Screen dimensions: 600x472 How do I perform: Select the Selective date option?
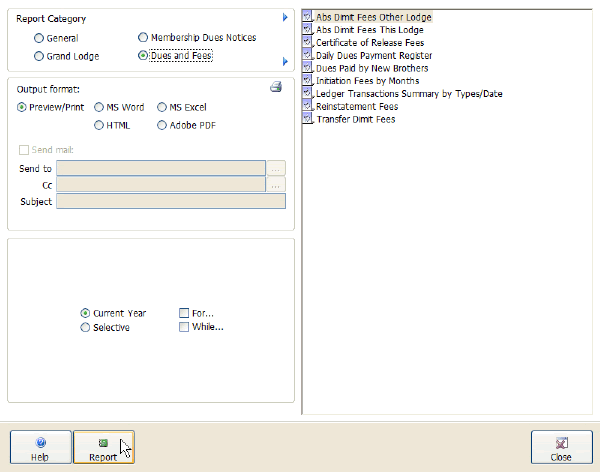[85, 328]
